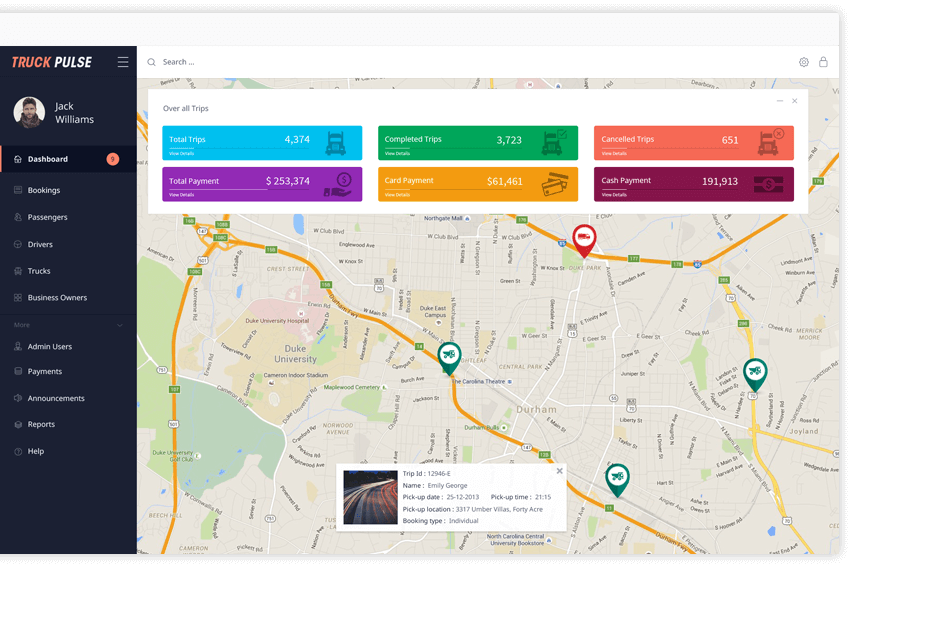Click the lock icon in the top bar
The height and width of the screenshot is (639, 945).
[x=823, y=61]
